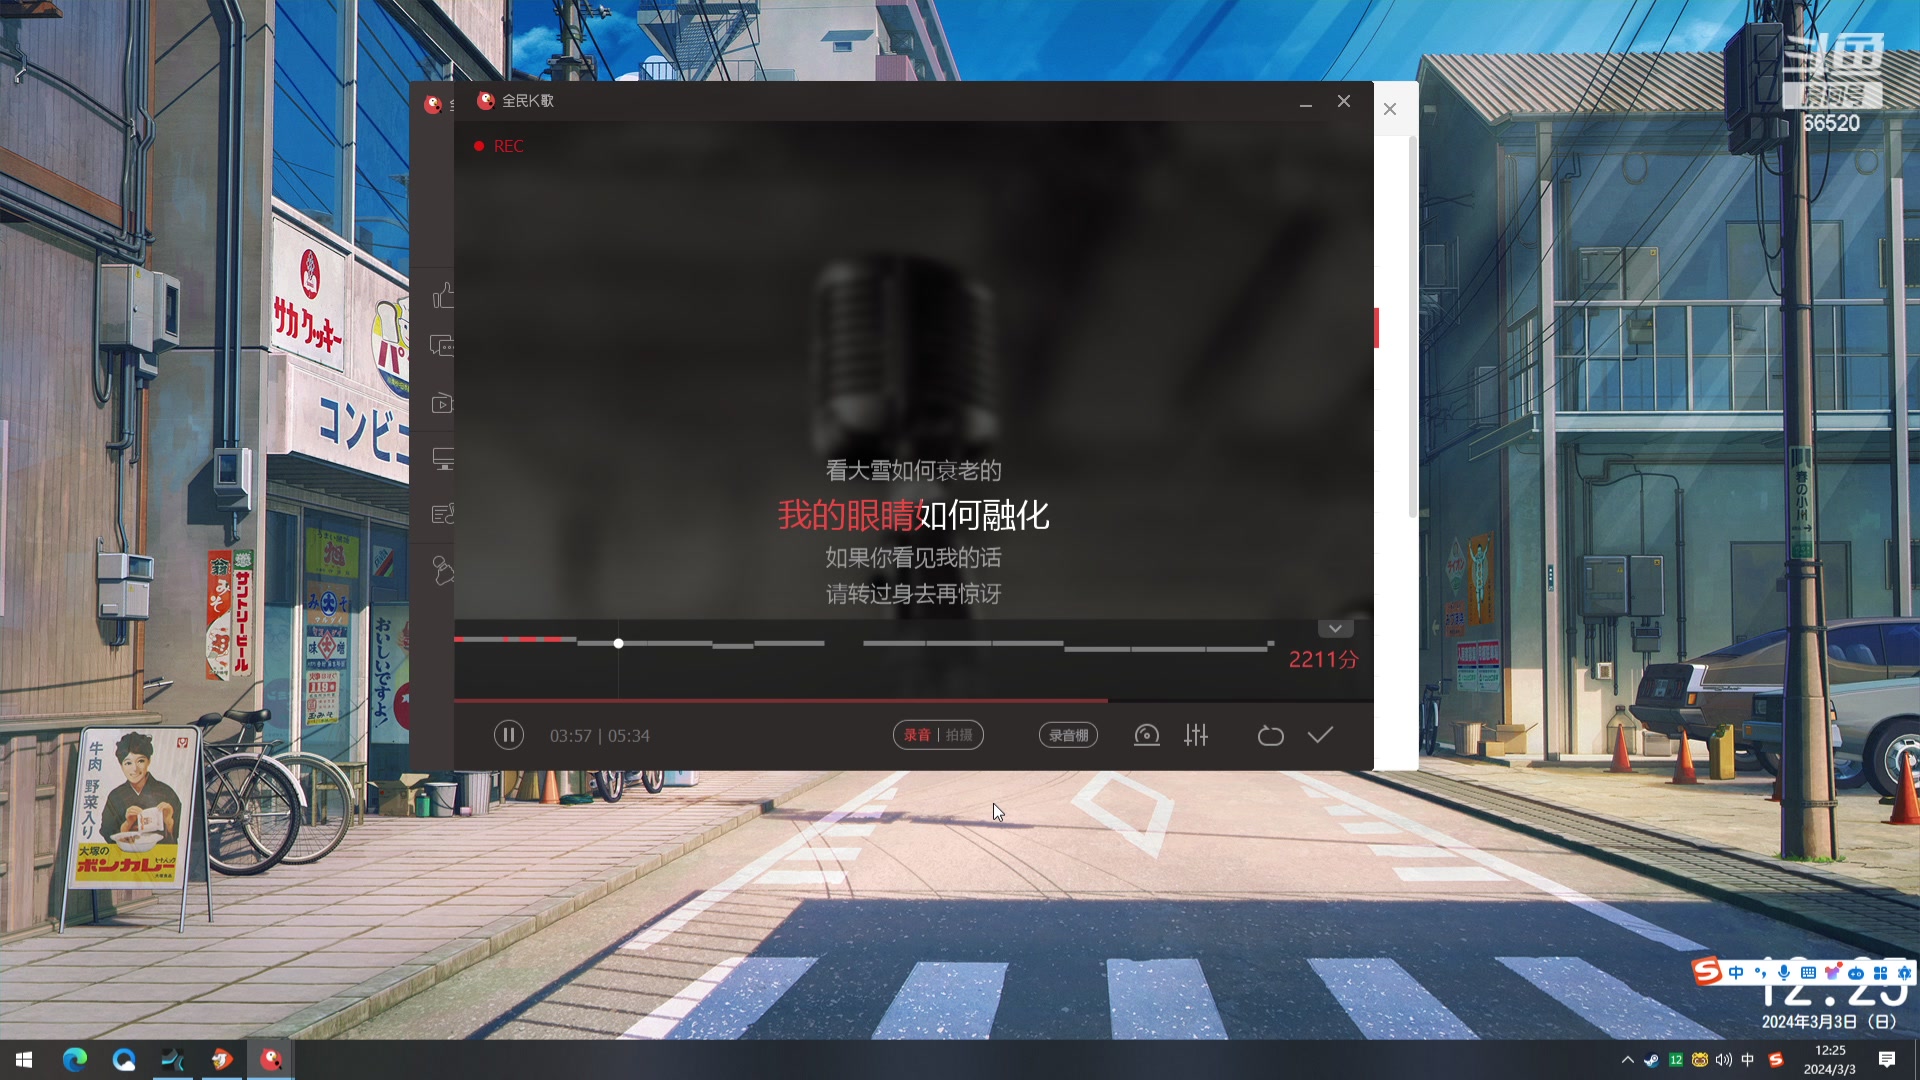Open the video TV sidebar icon in main window
This screenshot has width=1920, height=1080.
(442, 404)
